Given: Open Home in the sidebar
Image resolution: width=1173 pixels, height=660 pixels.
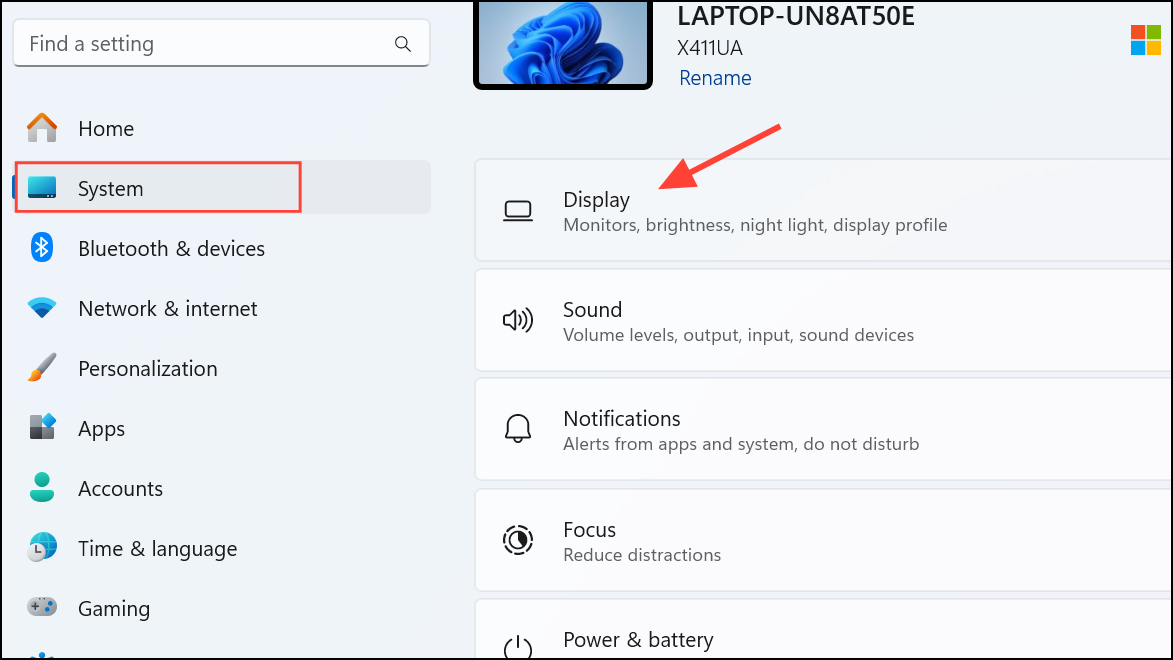Looking at the screenshot, I should 221,128.
